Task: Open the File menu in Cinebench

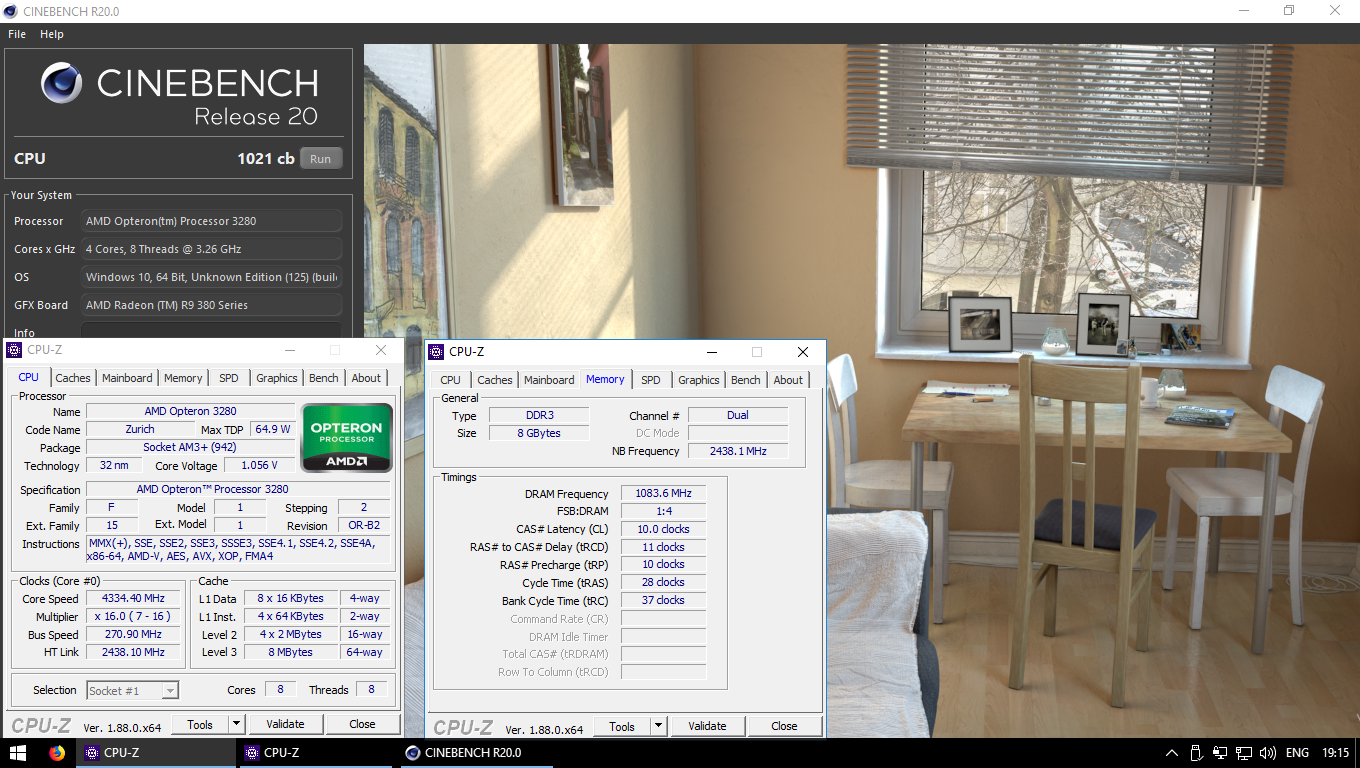Action: coord(16,34)
